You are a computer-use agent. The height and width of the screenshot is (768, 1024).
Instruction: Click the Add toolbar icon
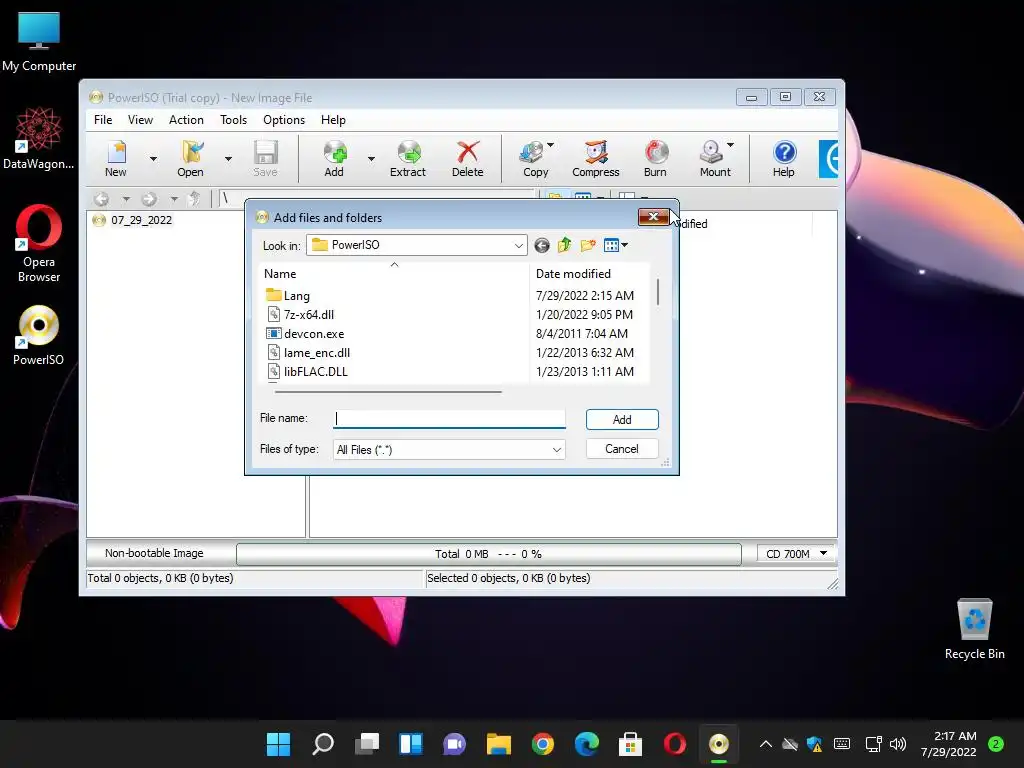point(334,159)
